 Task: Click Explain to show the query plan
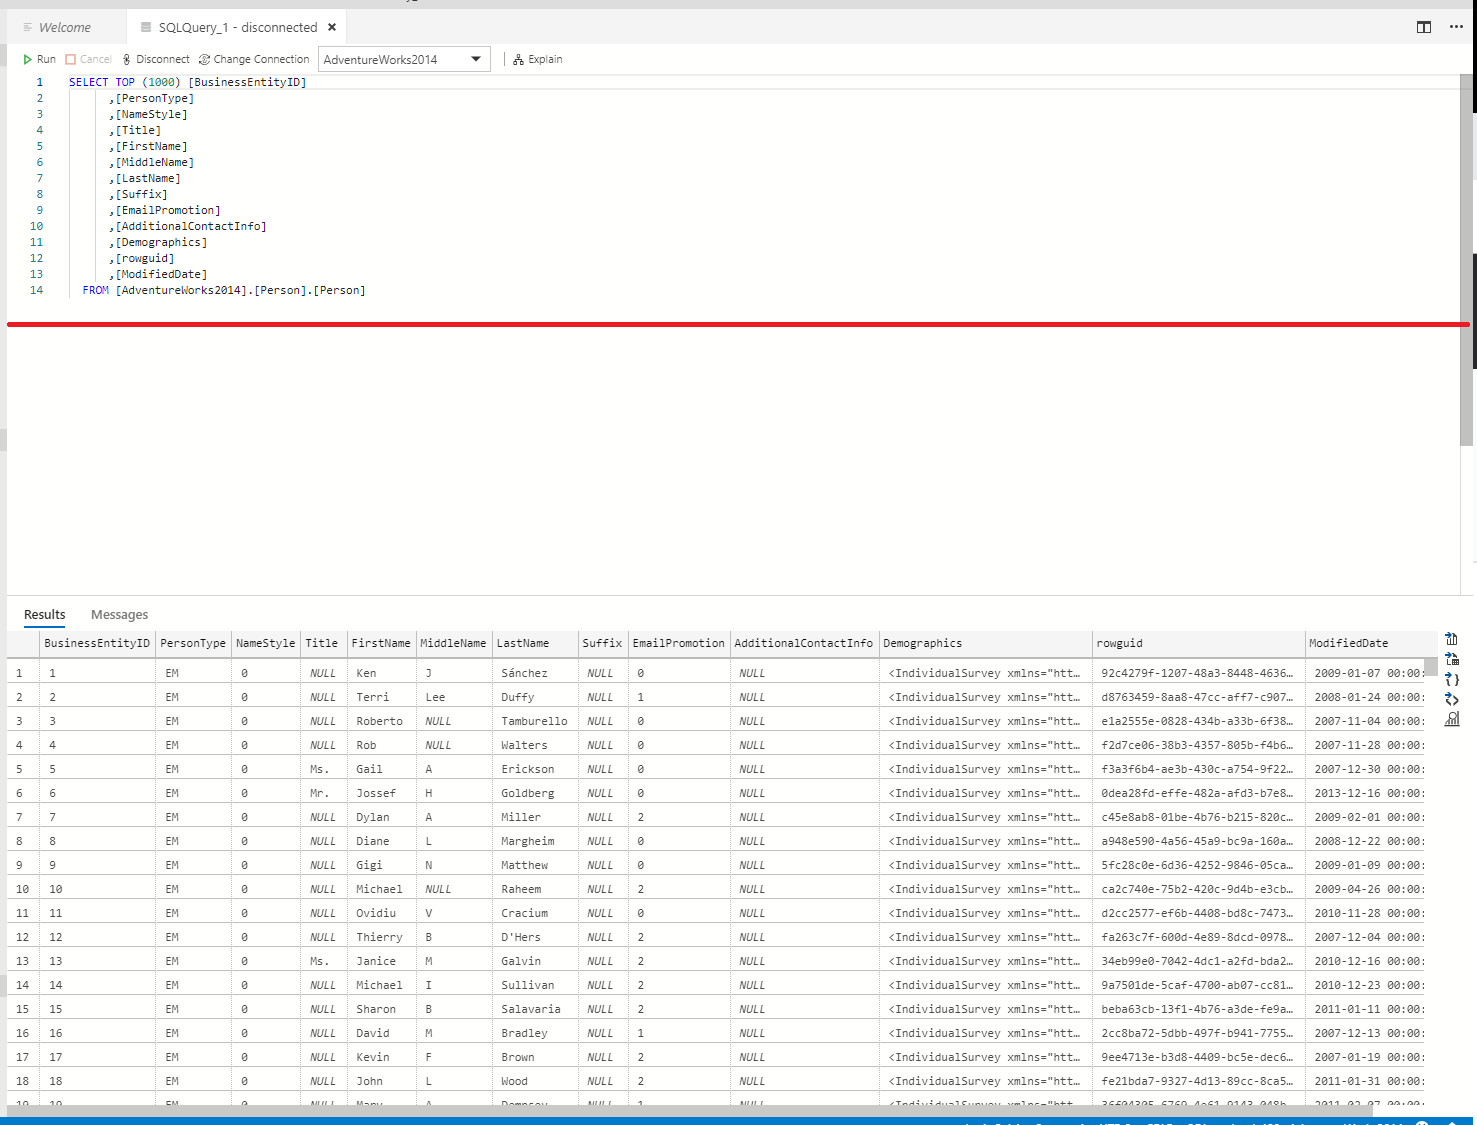coord(538,59)
